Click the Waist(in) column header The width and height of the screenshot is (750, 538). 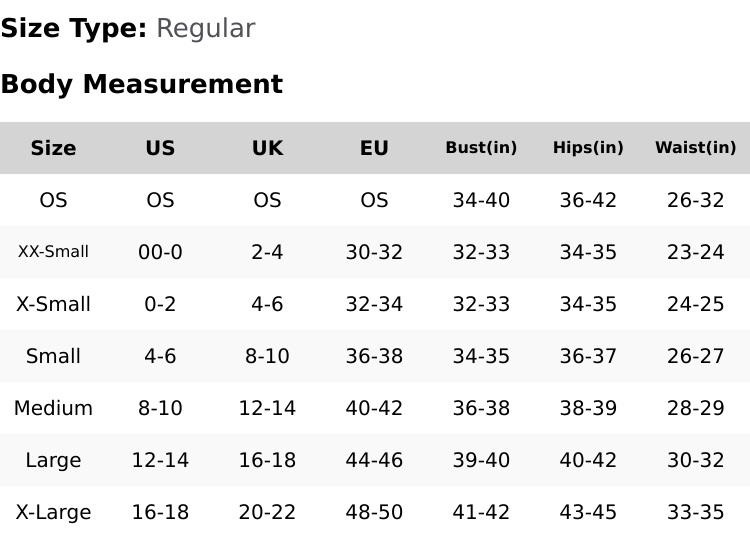coord(695,148)
